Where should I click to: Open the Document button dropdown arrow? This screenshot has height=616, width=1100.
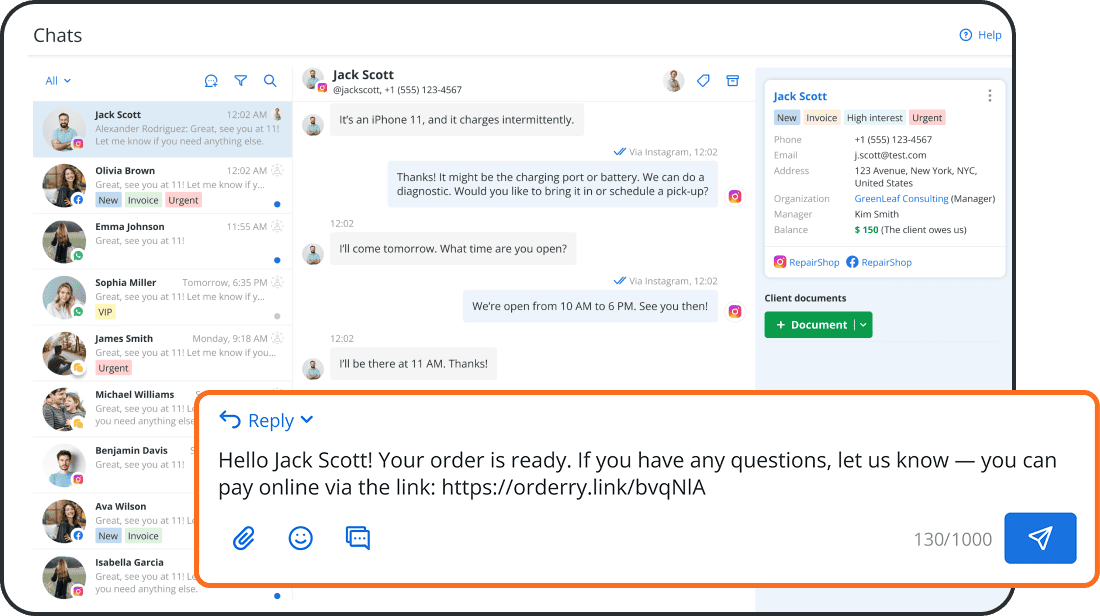point(864,325)
